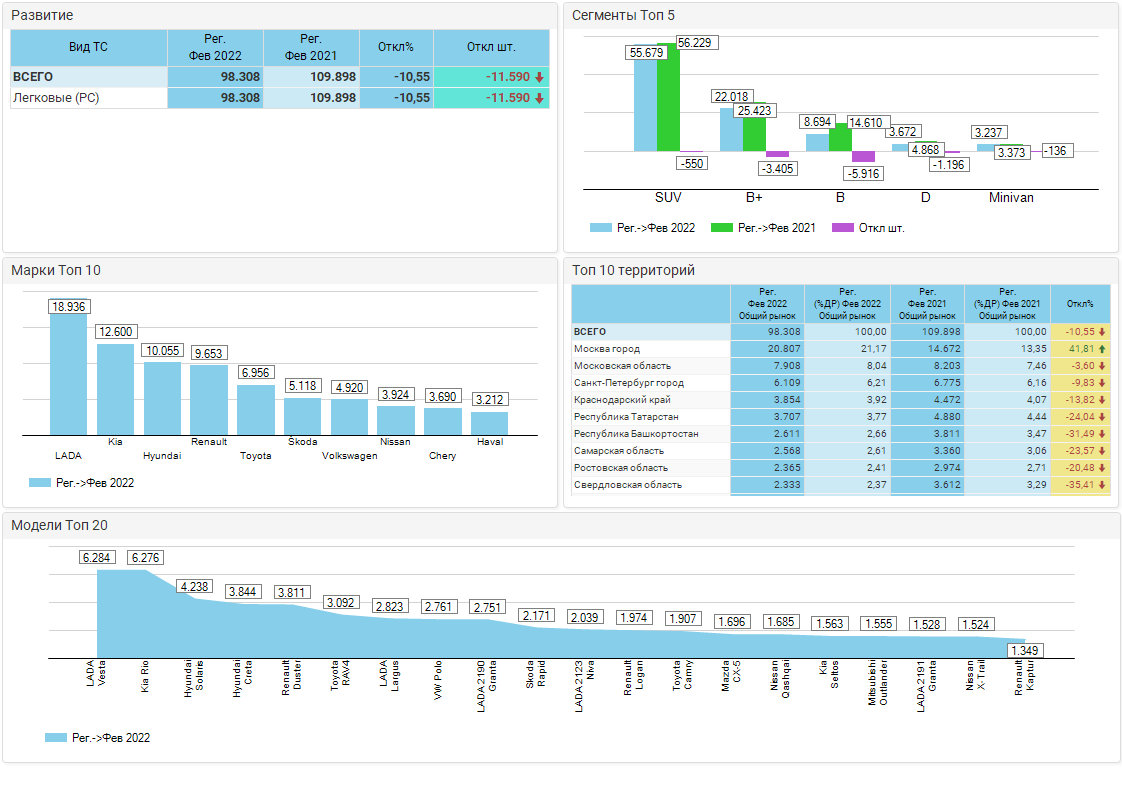This screenshot has height=793, width=1122.
Task: Click the red arrow in Санкт-Петербург город row
Action: [1102, 384]
